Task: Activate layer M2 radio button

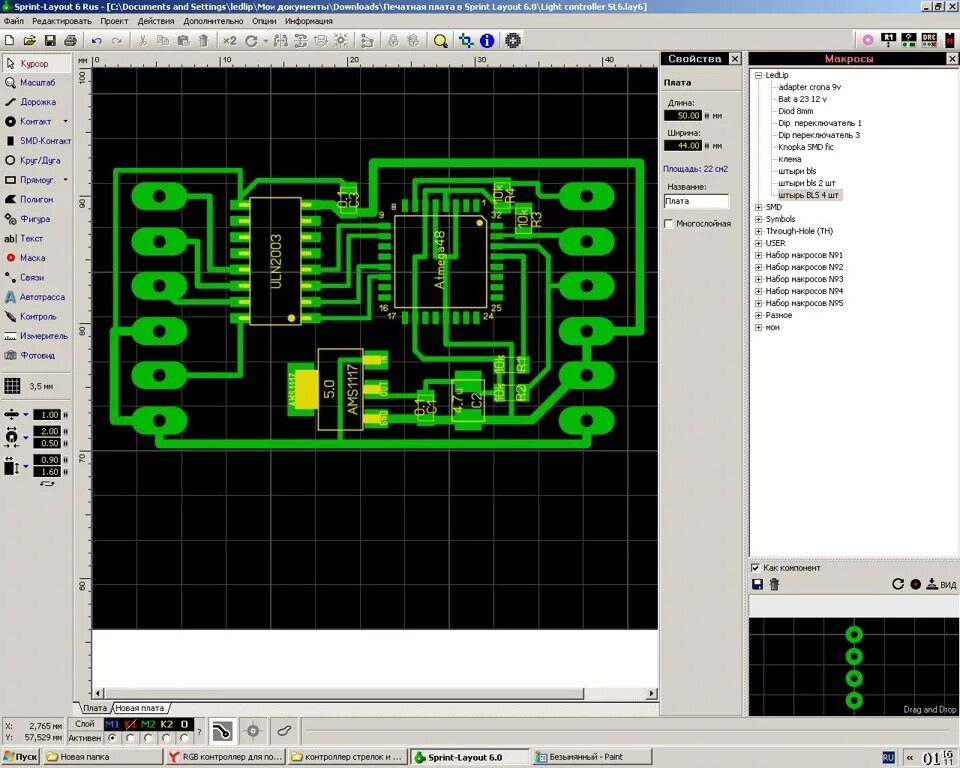Action: click(148, 738)
